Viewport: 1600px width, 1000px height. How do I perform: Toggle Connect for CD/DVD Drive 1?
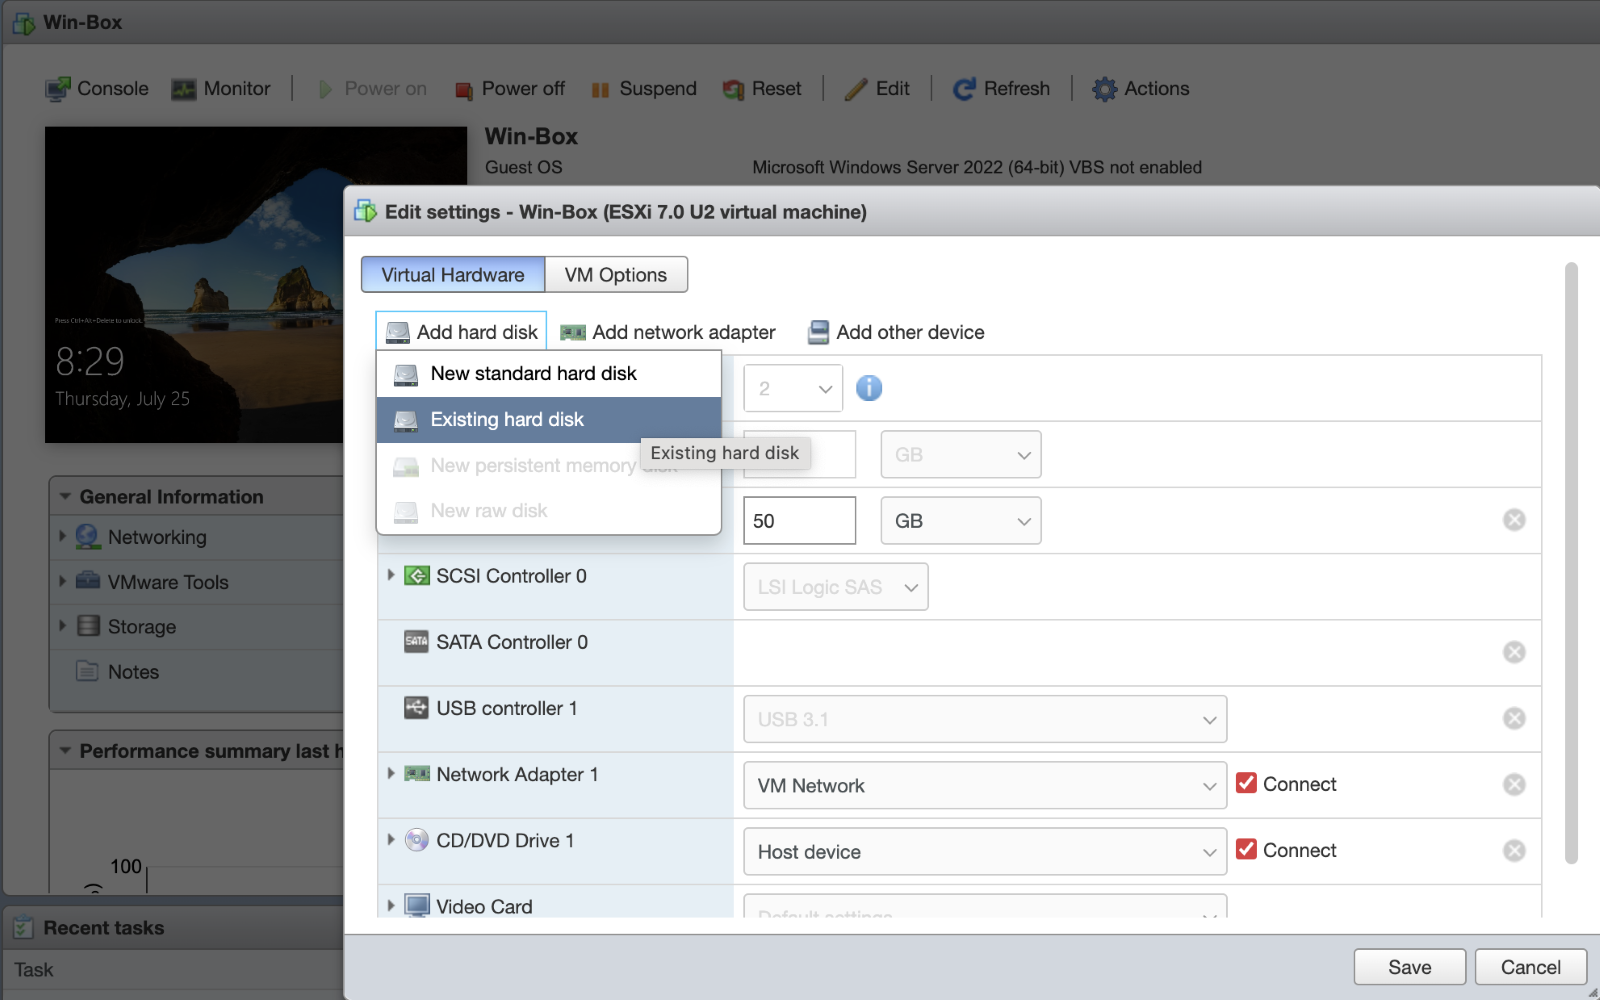[1246, 849]
